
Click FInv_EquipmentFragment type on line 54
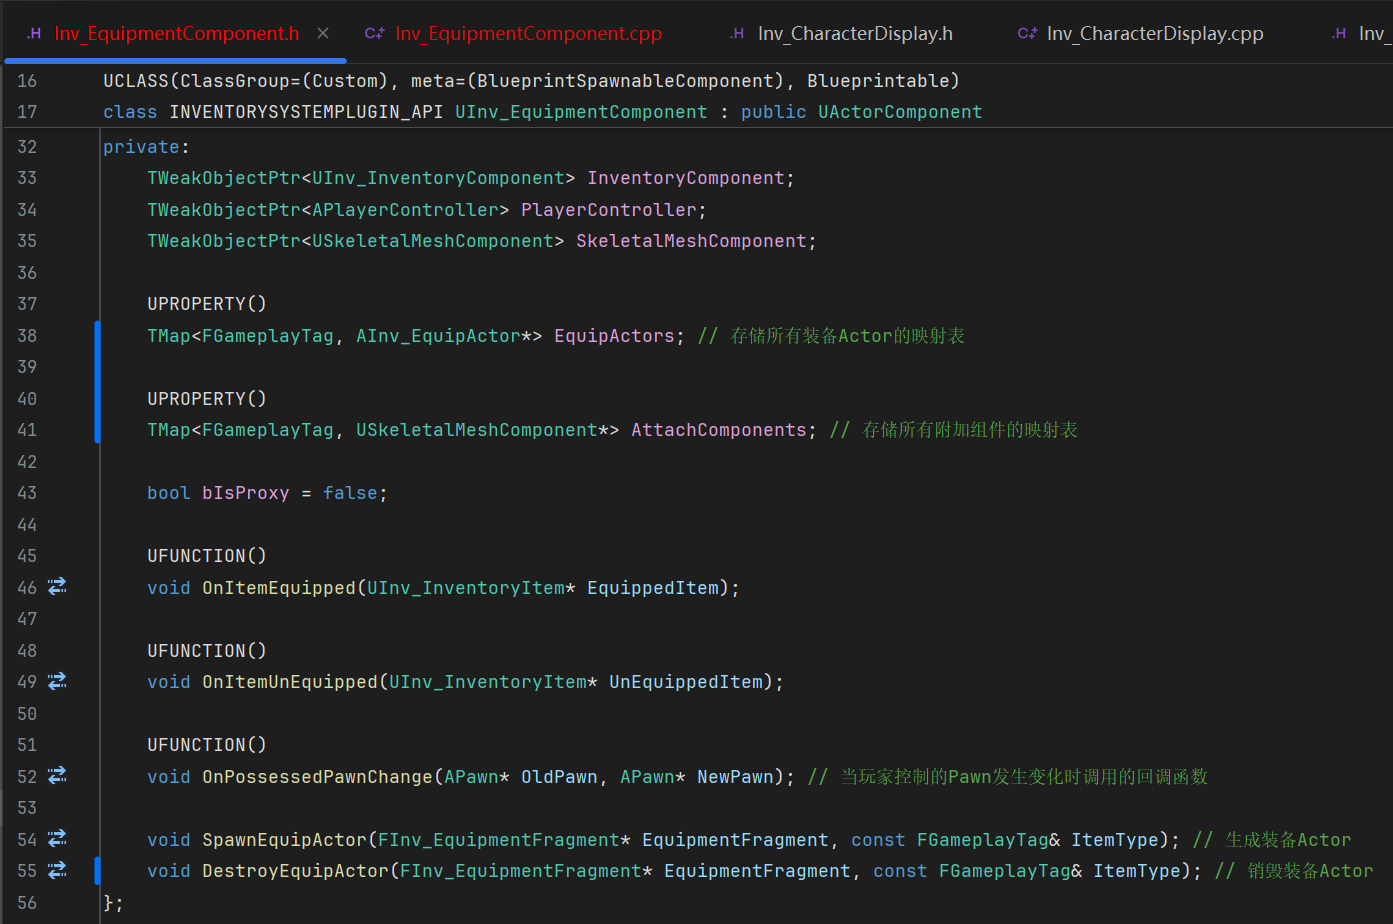click(x=499, y=840)
